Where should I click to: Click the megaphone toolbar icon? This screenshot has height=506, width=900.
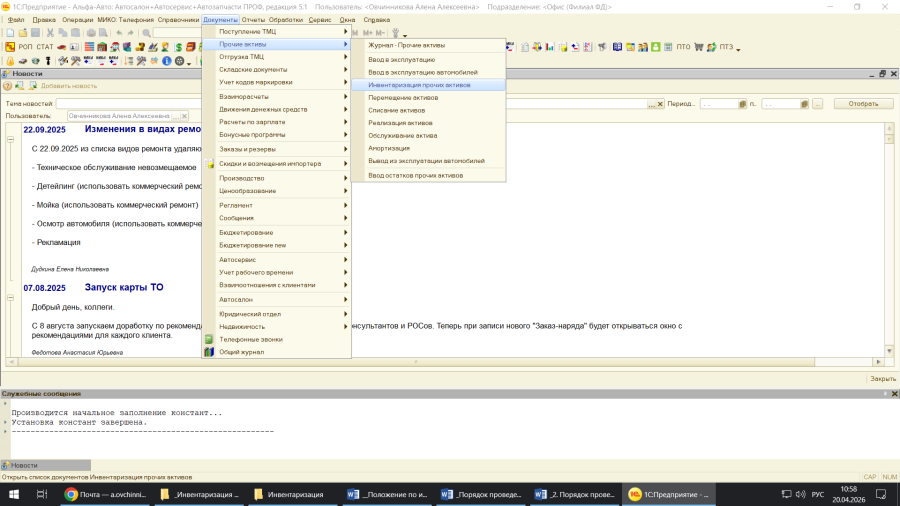602,47
